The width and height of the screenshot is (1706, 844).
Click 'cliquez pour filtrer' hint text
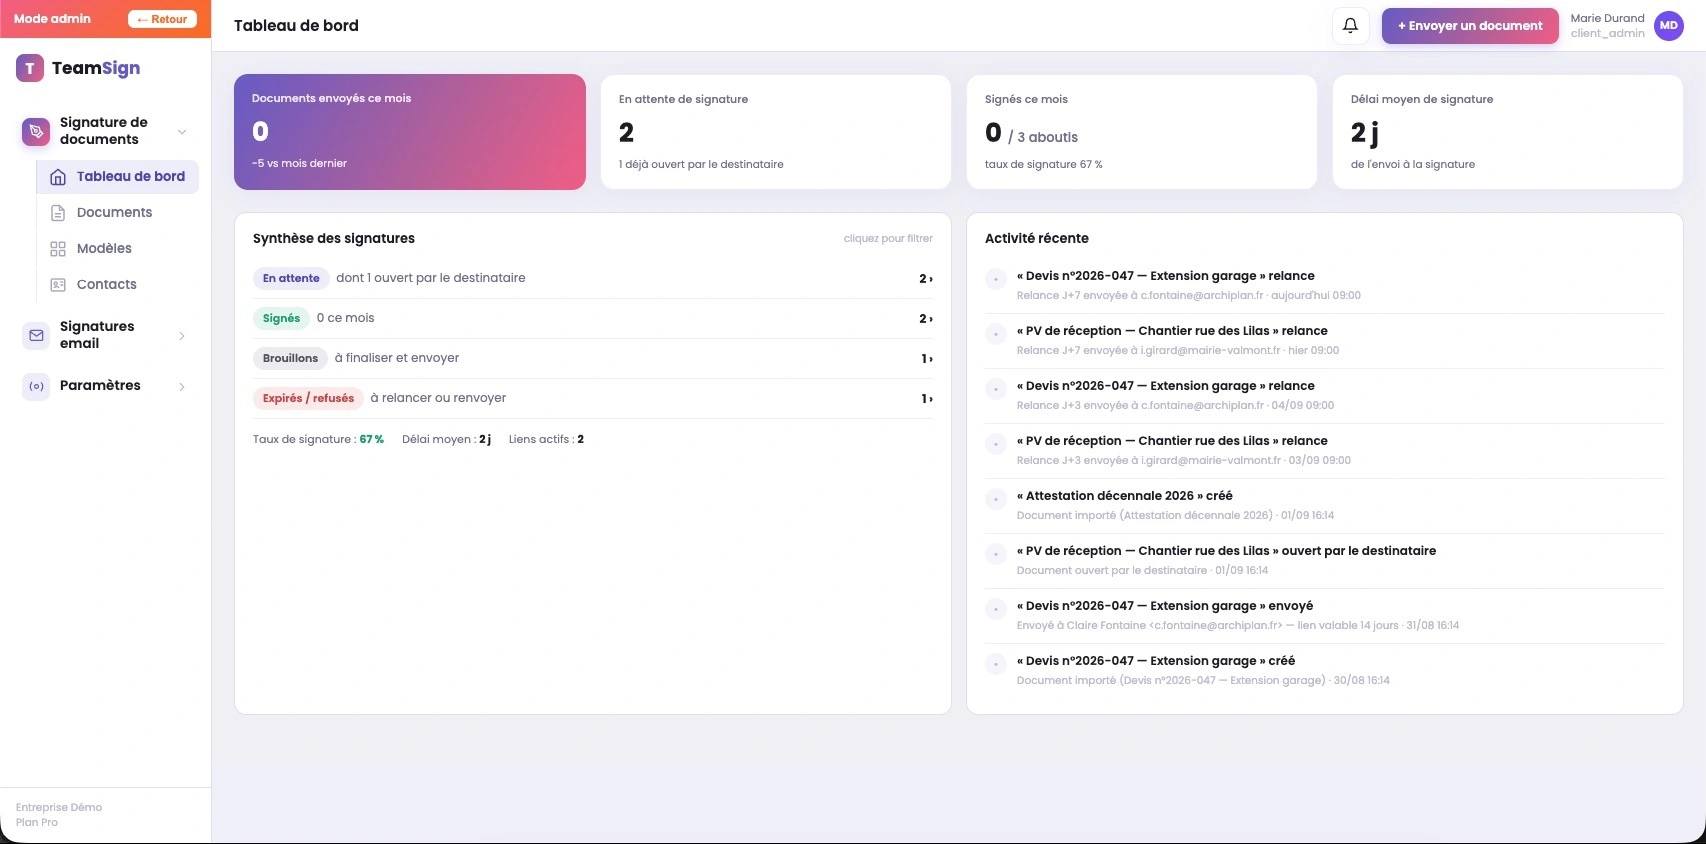(888, 238)
